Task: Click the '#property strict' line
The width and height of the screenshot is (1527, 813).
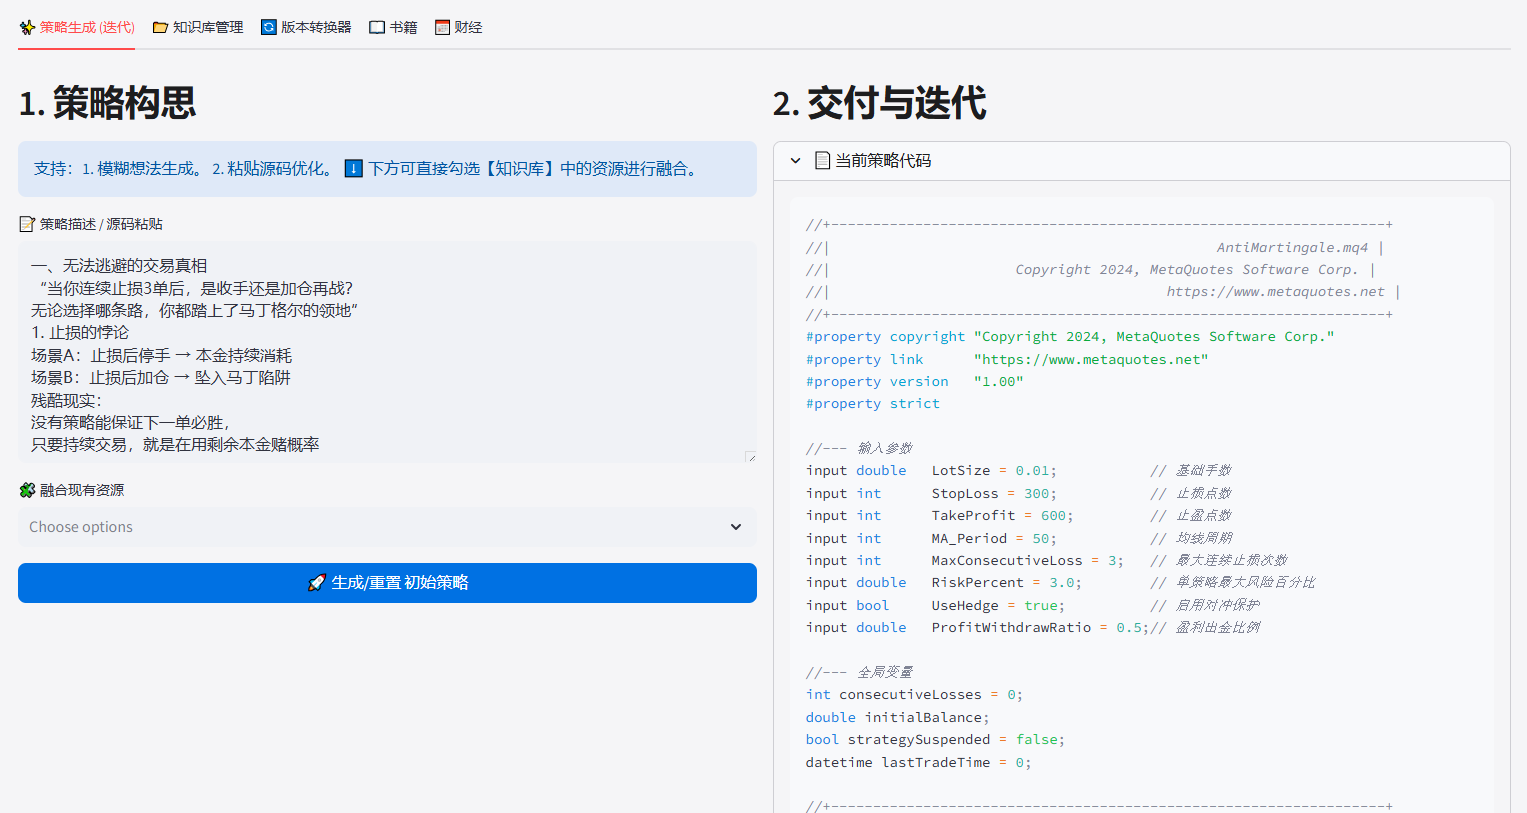Action: 873,404
